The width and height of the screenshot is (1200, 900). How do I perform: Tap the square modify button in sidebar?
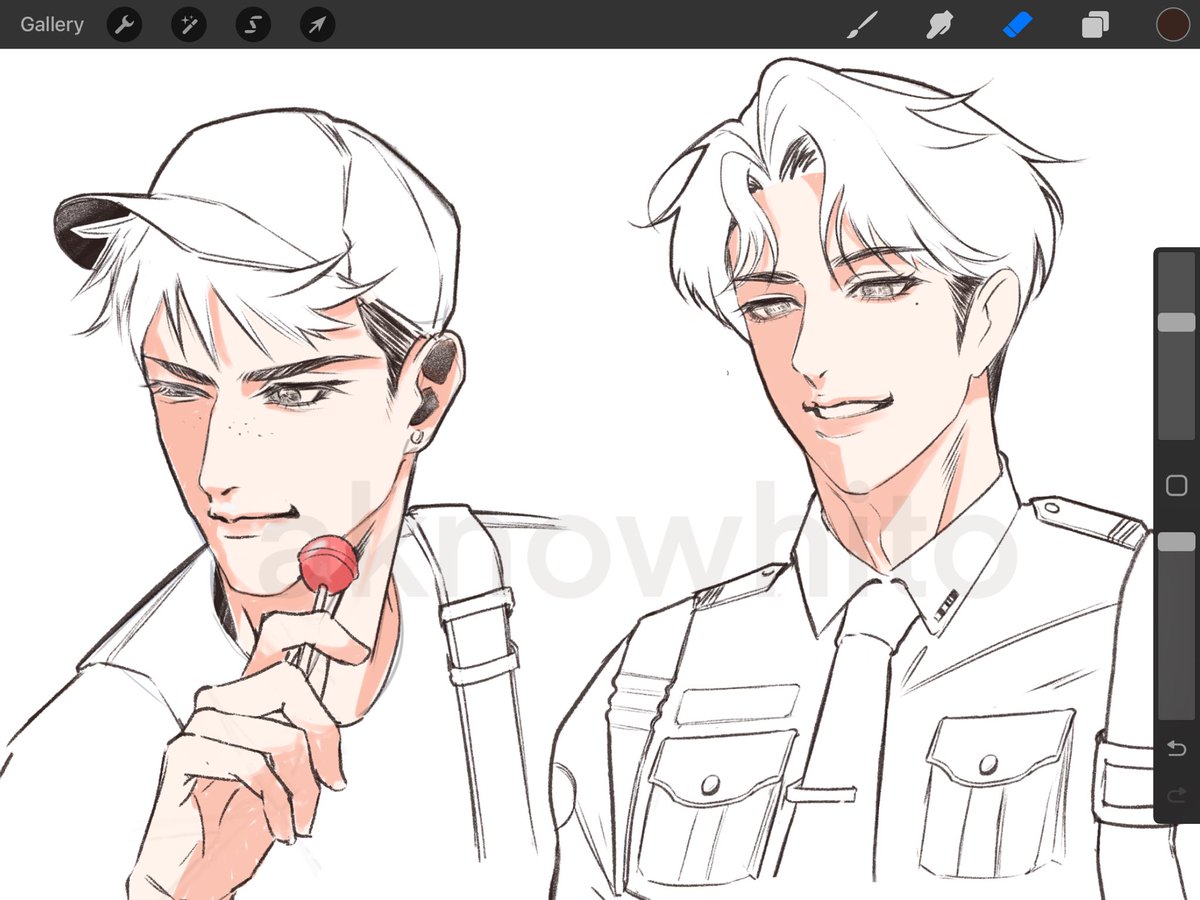point(1176,486)
